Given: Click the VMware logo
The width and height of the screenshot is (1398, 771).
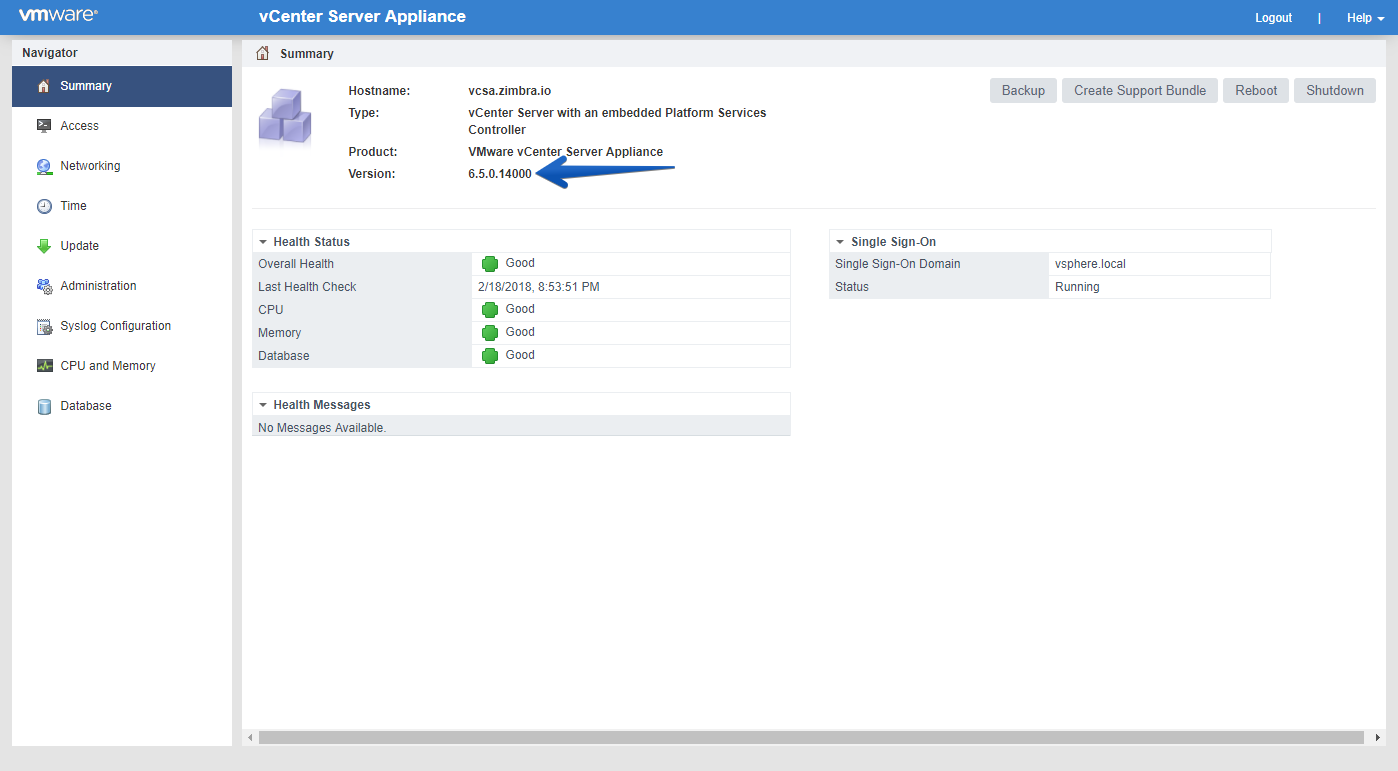Looking at the screenshot, I should (58, 16).
